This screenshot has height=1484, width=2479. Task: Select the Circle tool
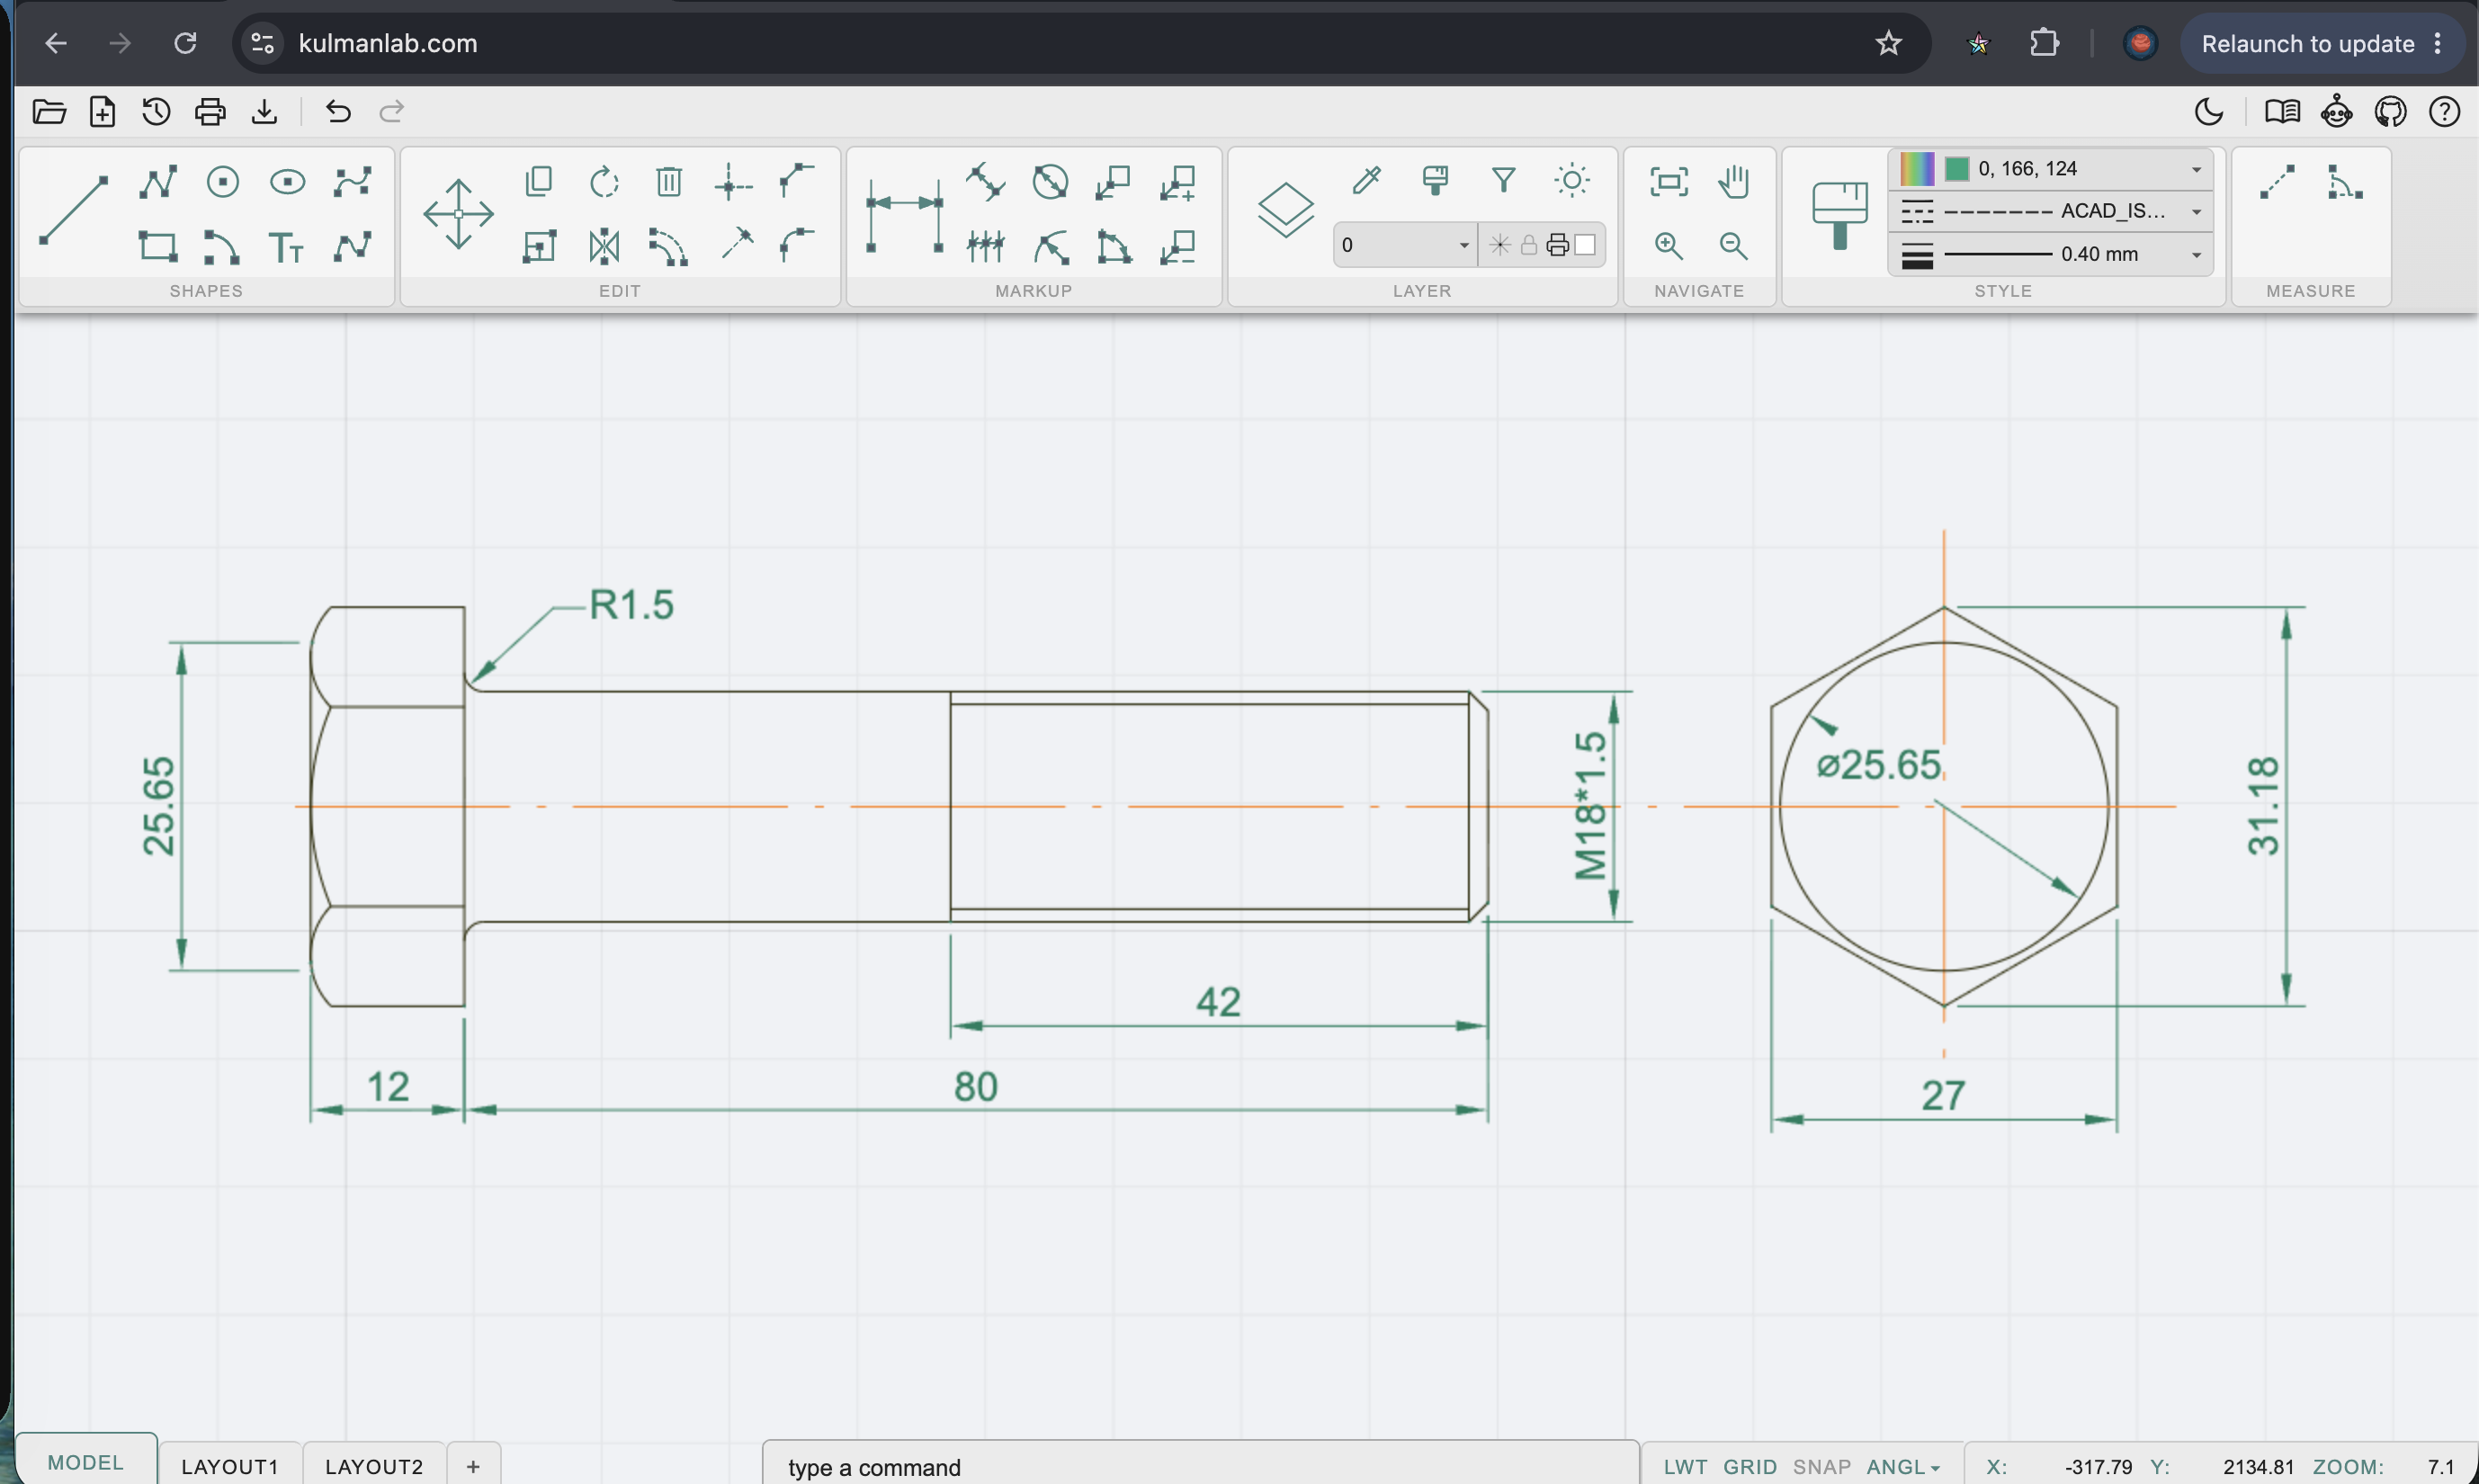223,182
